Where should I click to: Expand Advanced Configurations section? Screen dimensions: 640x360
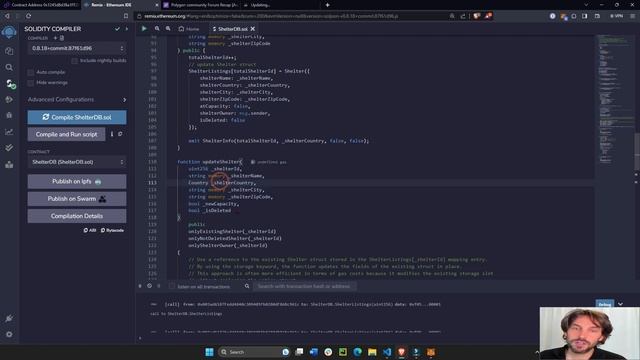[x=77, y=100]
